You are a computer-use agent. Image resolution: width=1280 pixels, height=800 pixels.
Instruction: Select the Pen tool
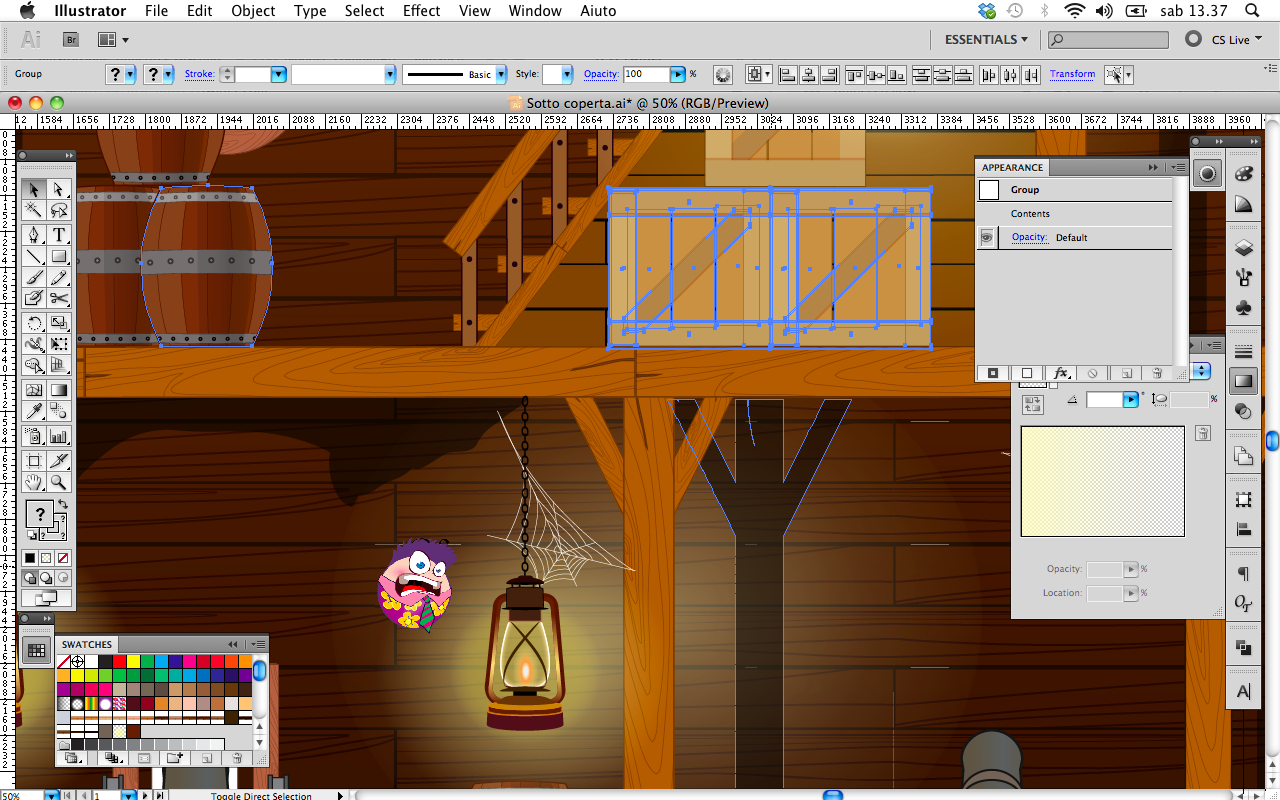(34, 235)
